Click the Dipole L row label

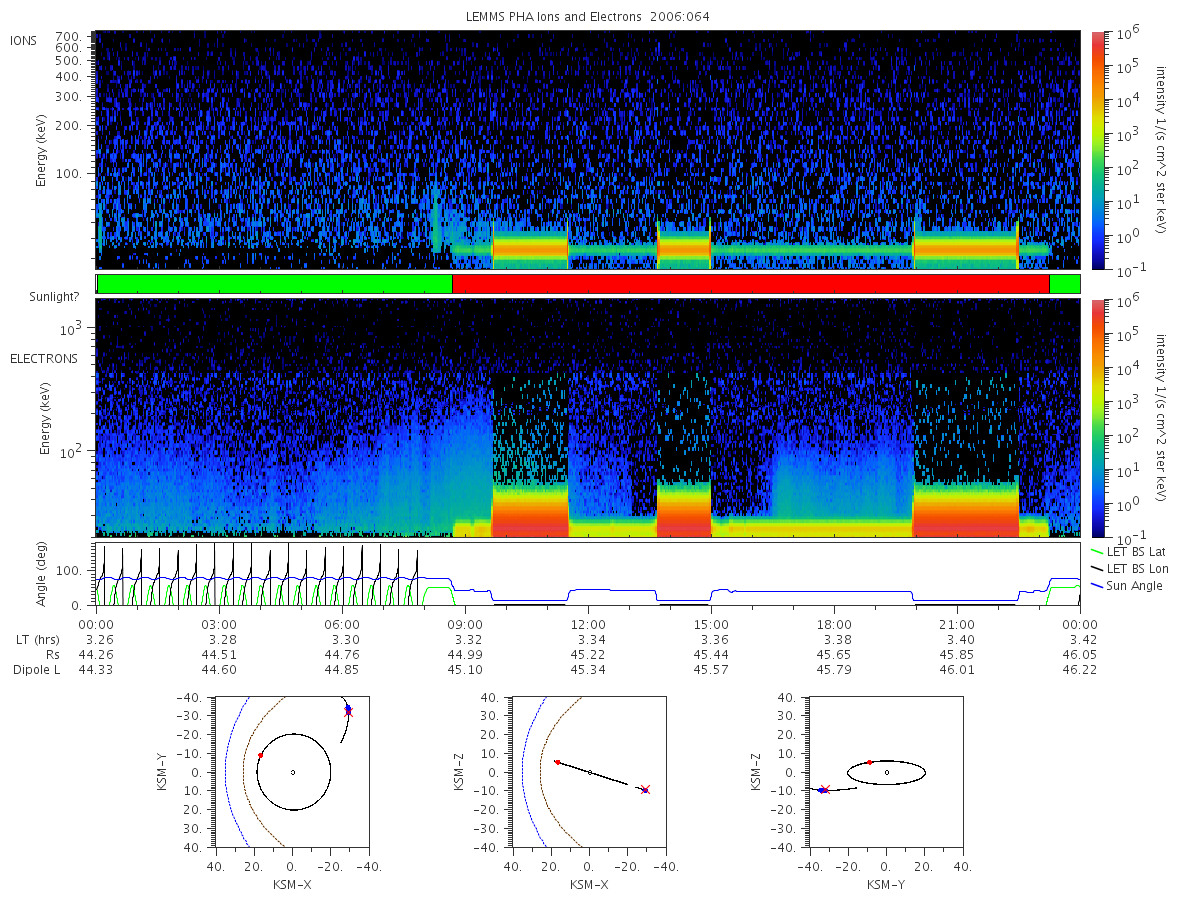click(36, 669)
